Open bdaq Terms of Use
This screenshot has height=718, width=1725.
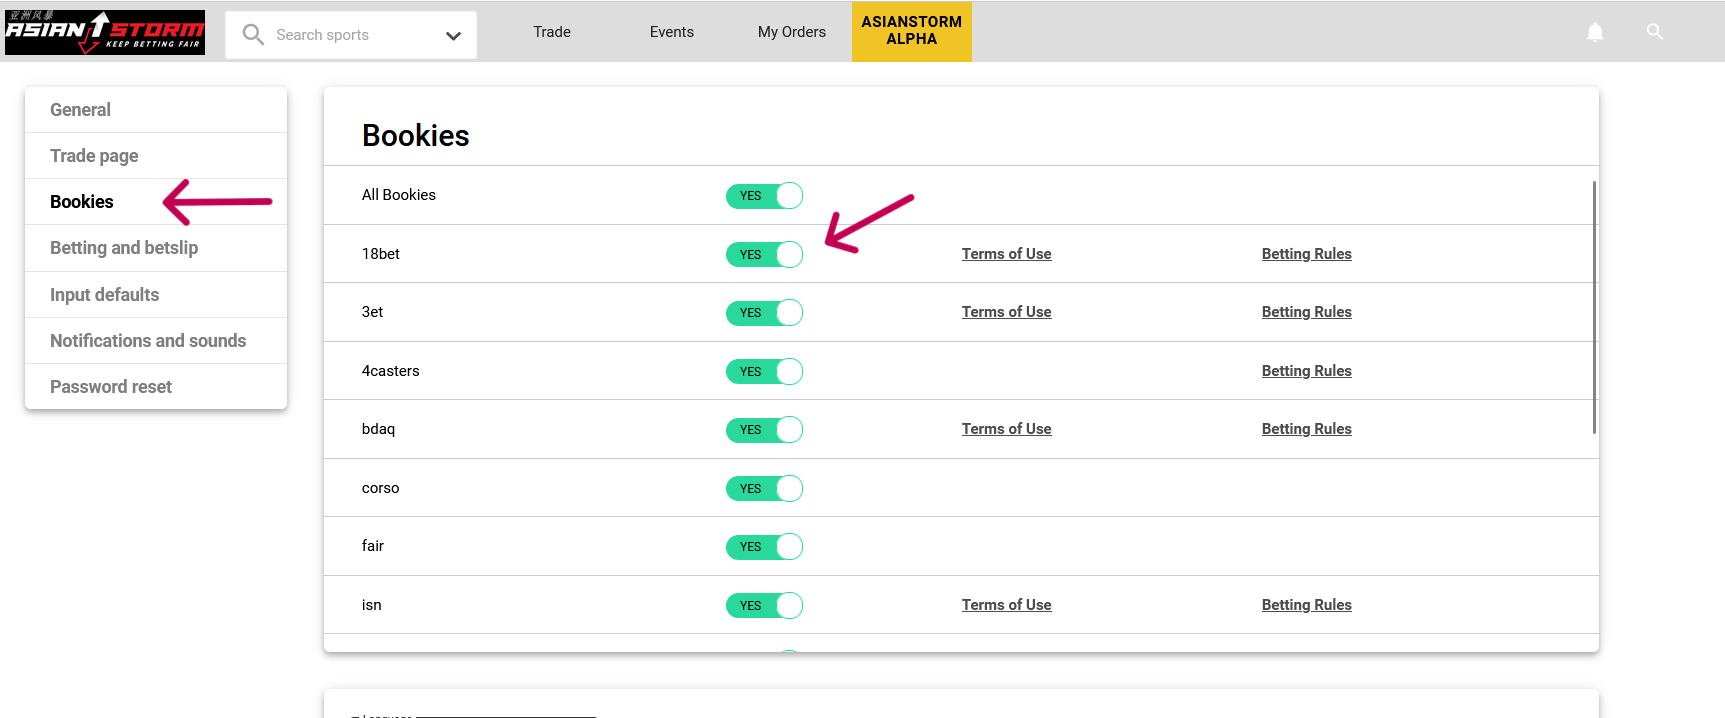[x=1006, y=429]
